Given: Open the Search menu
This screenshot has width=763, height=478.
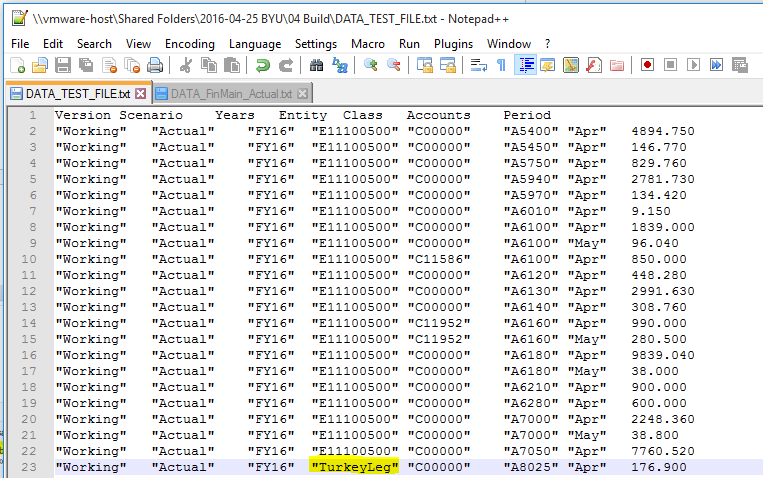Looking at the screenshot, I should (94, 44).
